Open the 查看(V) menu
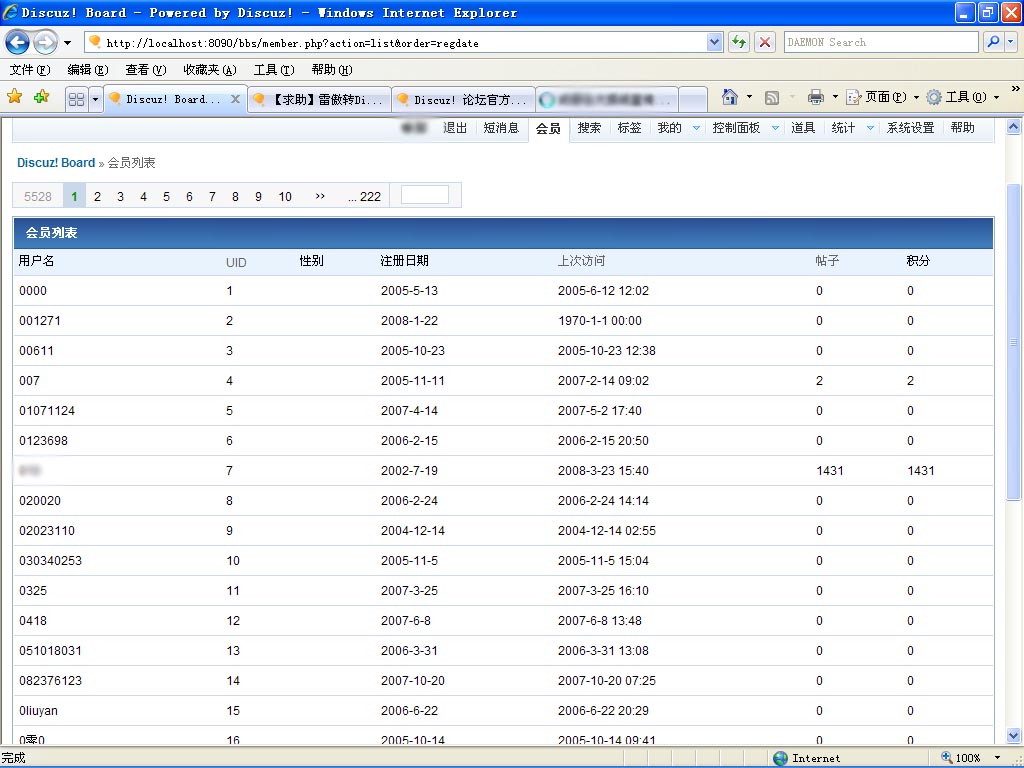This screenshot has width=1024, height=768. [x=146, y=70]
